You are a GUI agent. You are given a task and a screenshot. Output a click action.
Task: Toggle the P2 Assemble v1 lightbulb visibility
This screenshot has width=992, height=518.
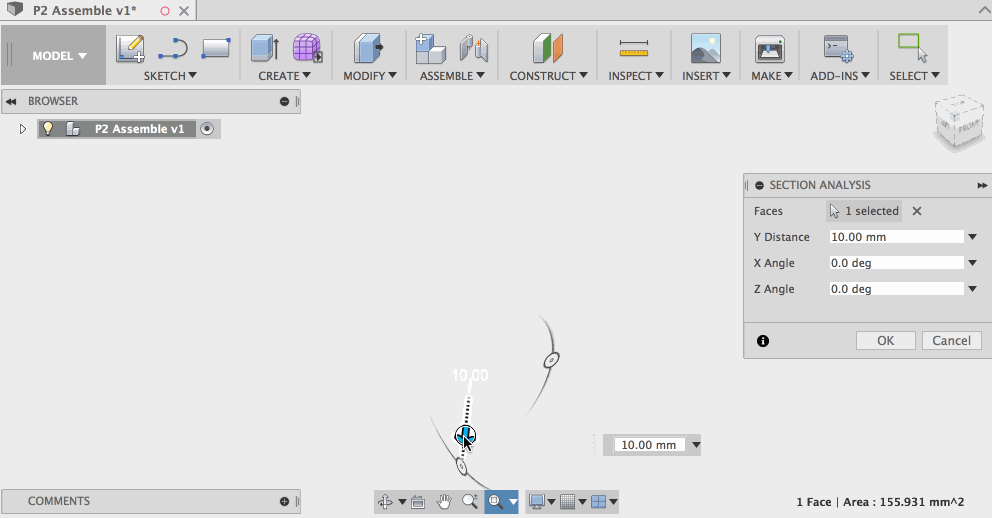47,129
